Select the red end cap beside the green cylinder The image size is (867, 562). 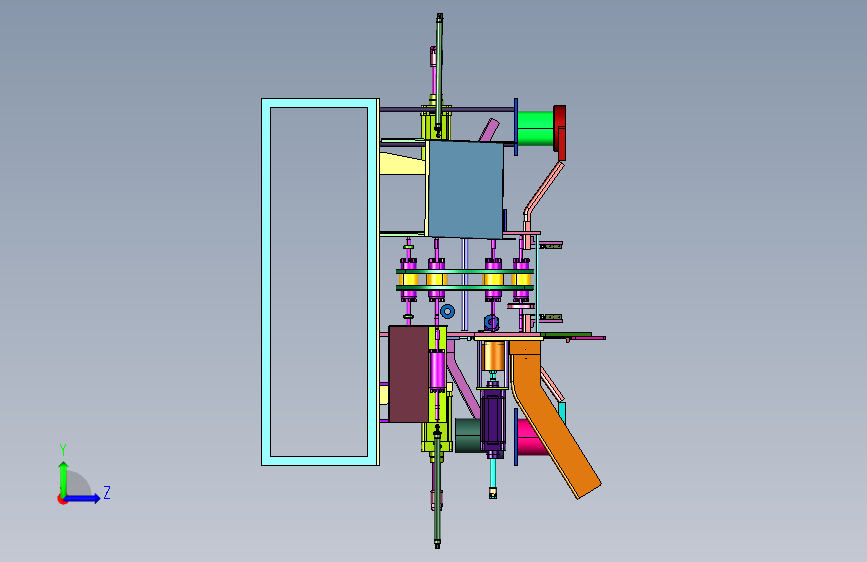tap(560, 133)
